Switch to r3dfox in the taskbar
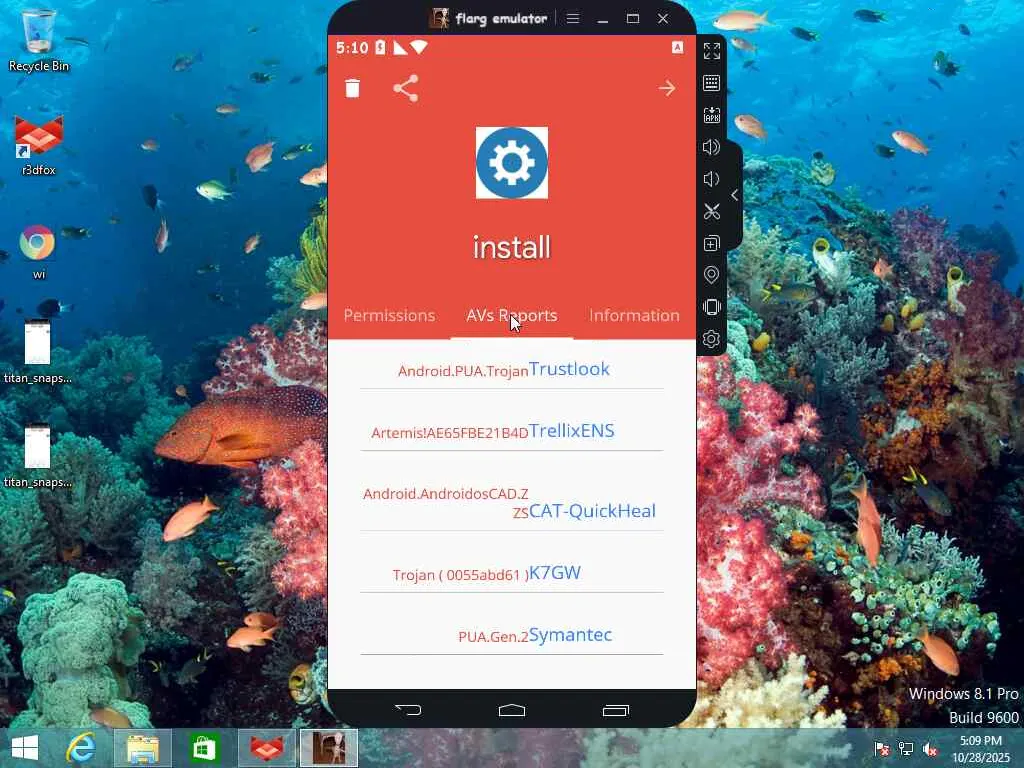 point(266,748)
